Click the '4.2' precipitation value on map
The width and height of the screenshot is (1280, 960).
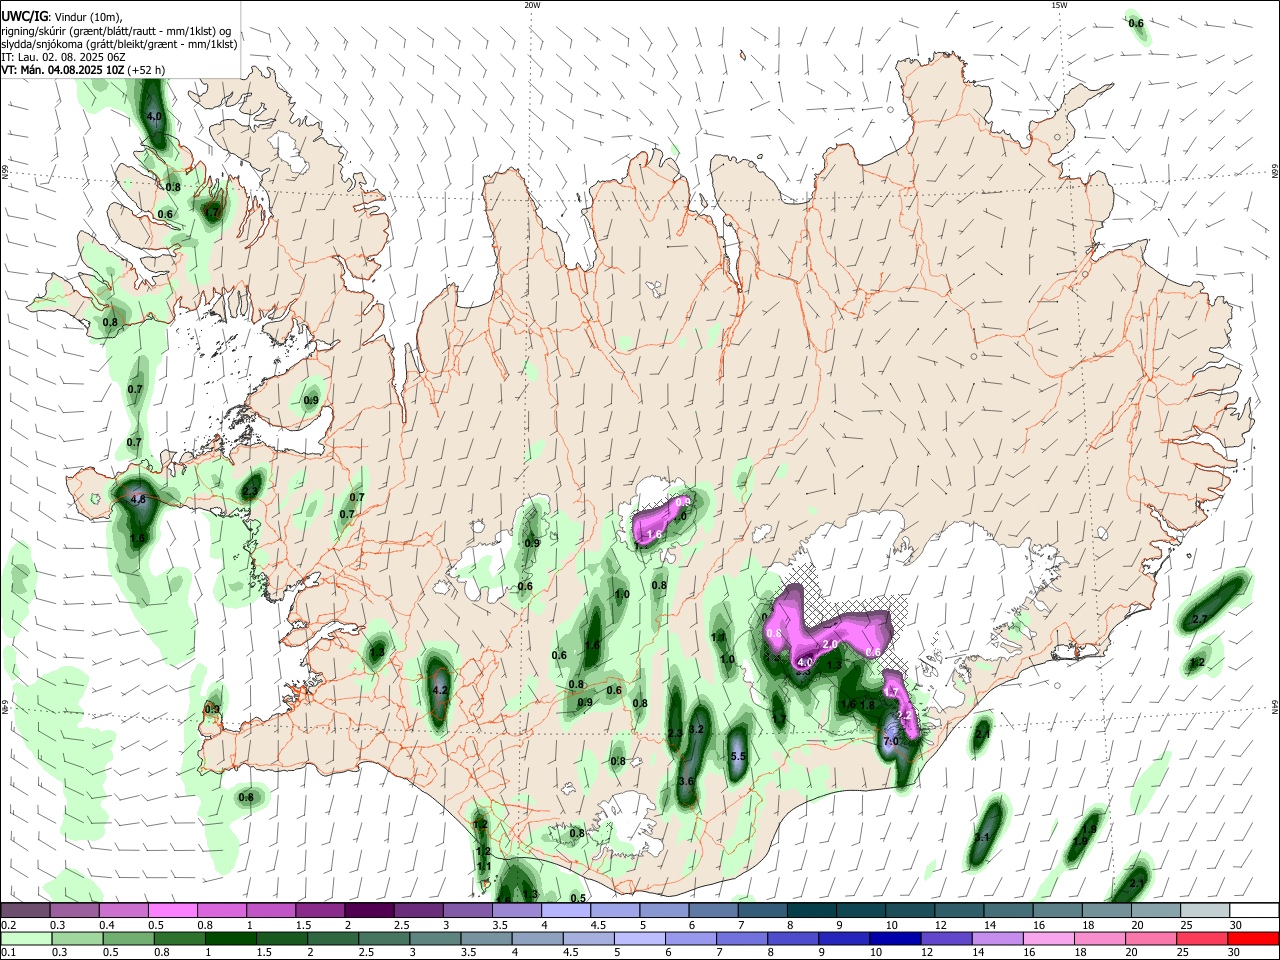[x=439, y=690]
